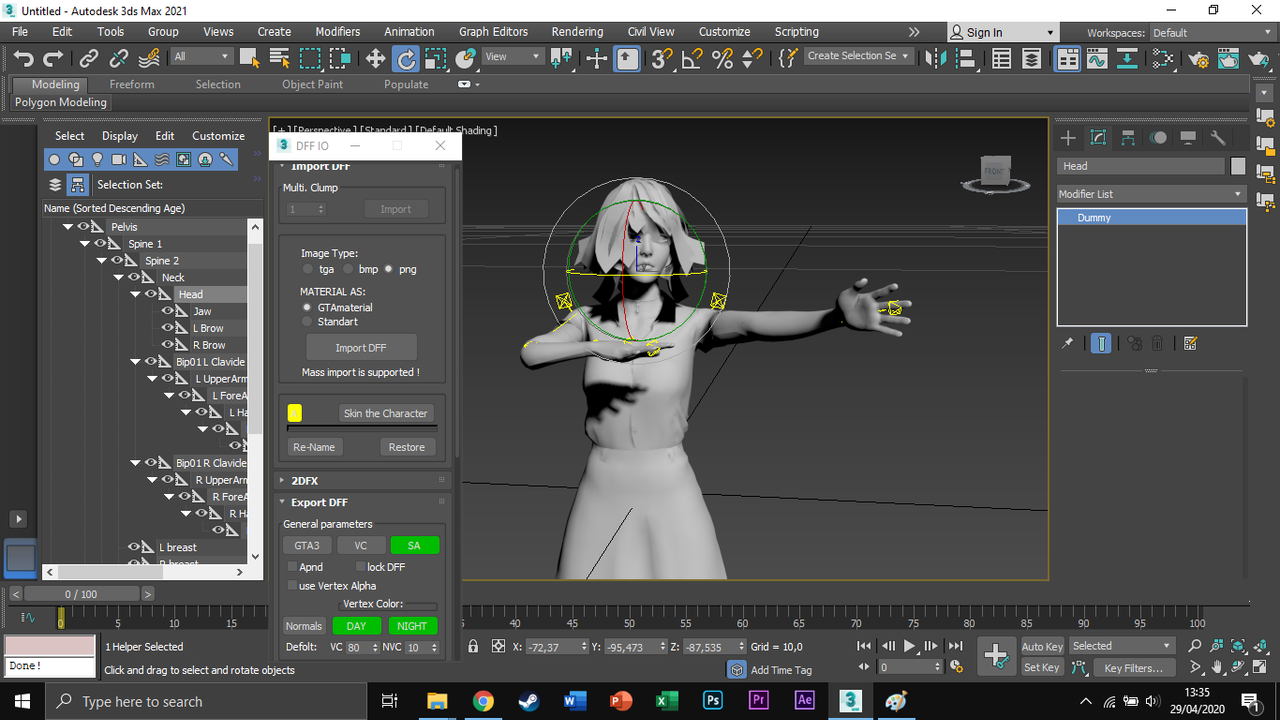This screenshot has height=720, width=1280.
Task: Click the Play Animation button
Action: pos(909,646)
